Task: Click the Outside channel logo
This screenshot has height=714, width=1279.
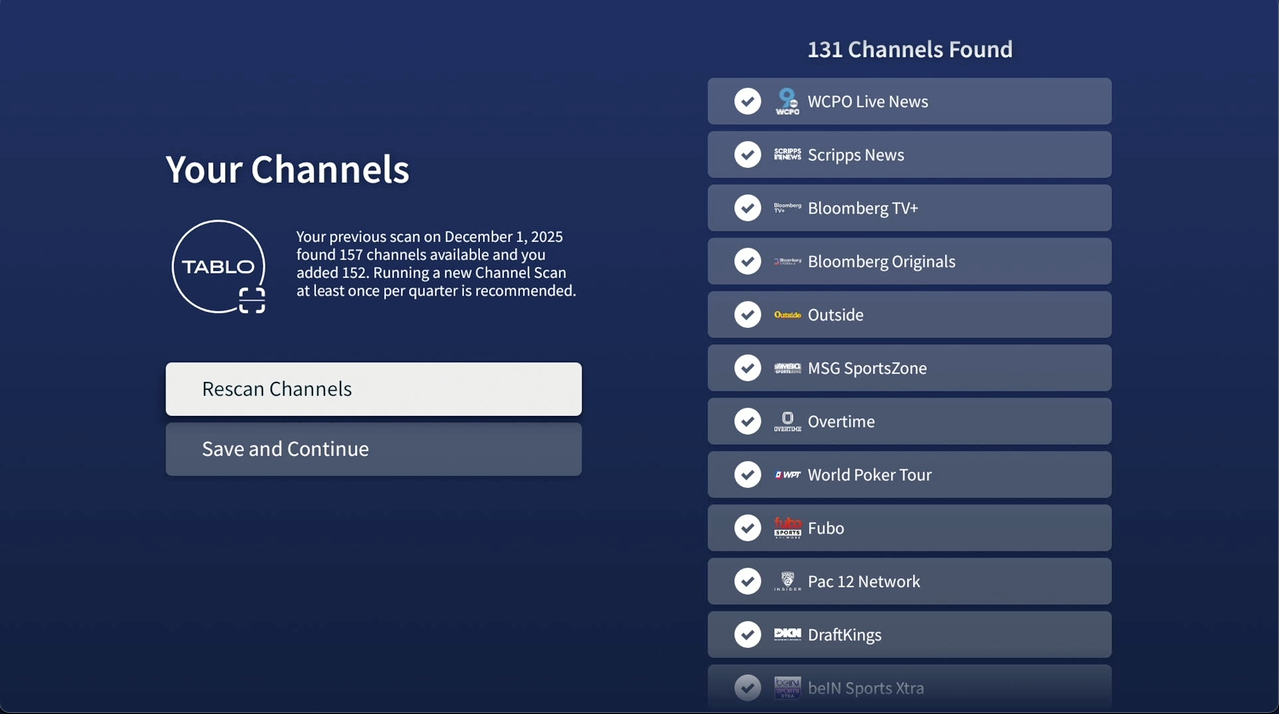Action: point(787,314)
